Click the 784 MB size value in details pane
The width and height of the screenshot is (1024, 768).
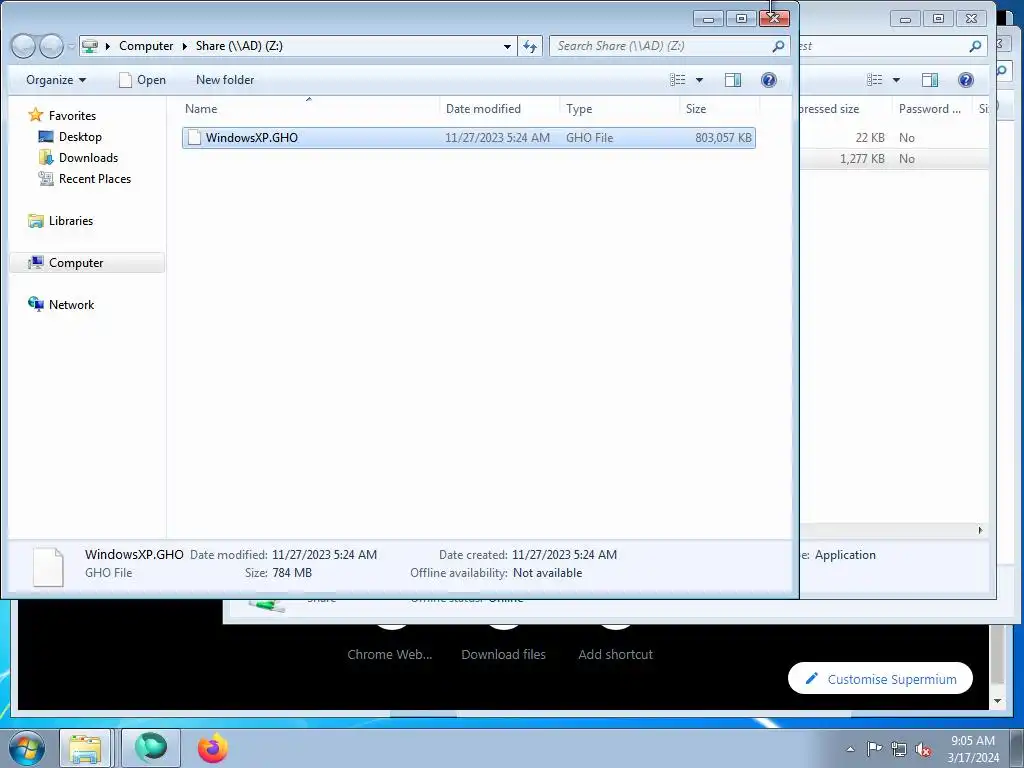point(291,573)
